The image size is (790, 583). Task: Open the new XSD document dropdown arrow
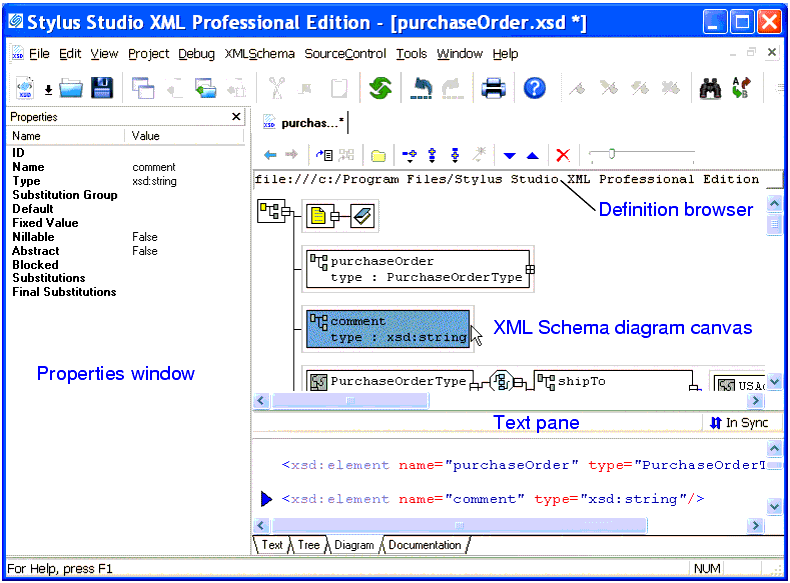47,89
